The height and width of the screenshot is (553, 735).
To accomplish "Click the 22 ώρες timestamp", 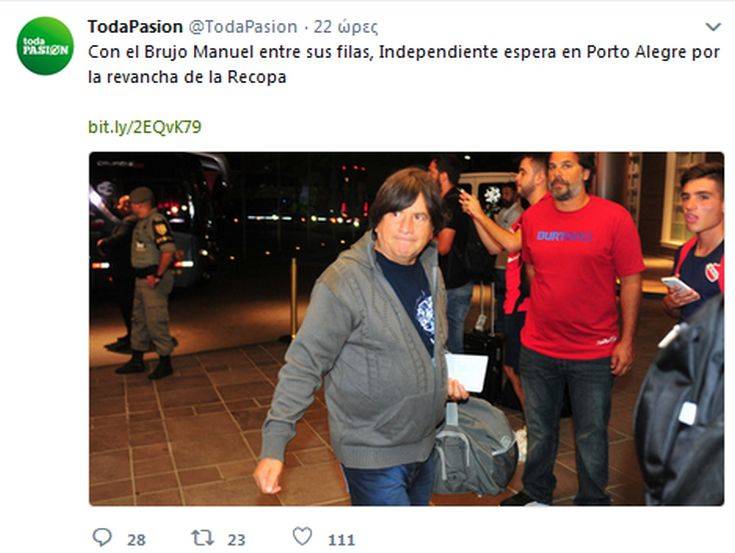I will tap(345, 27).
